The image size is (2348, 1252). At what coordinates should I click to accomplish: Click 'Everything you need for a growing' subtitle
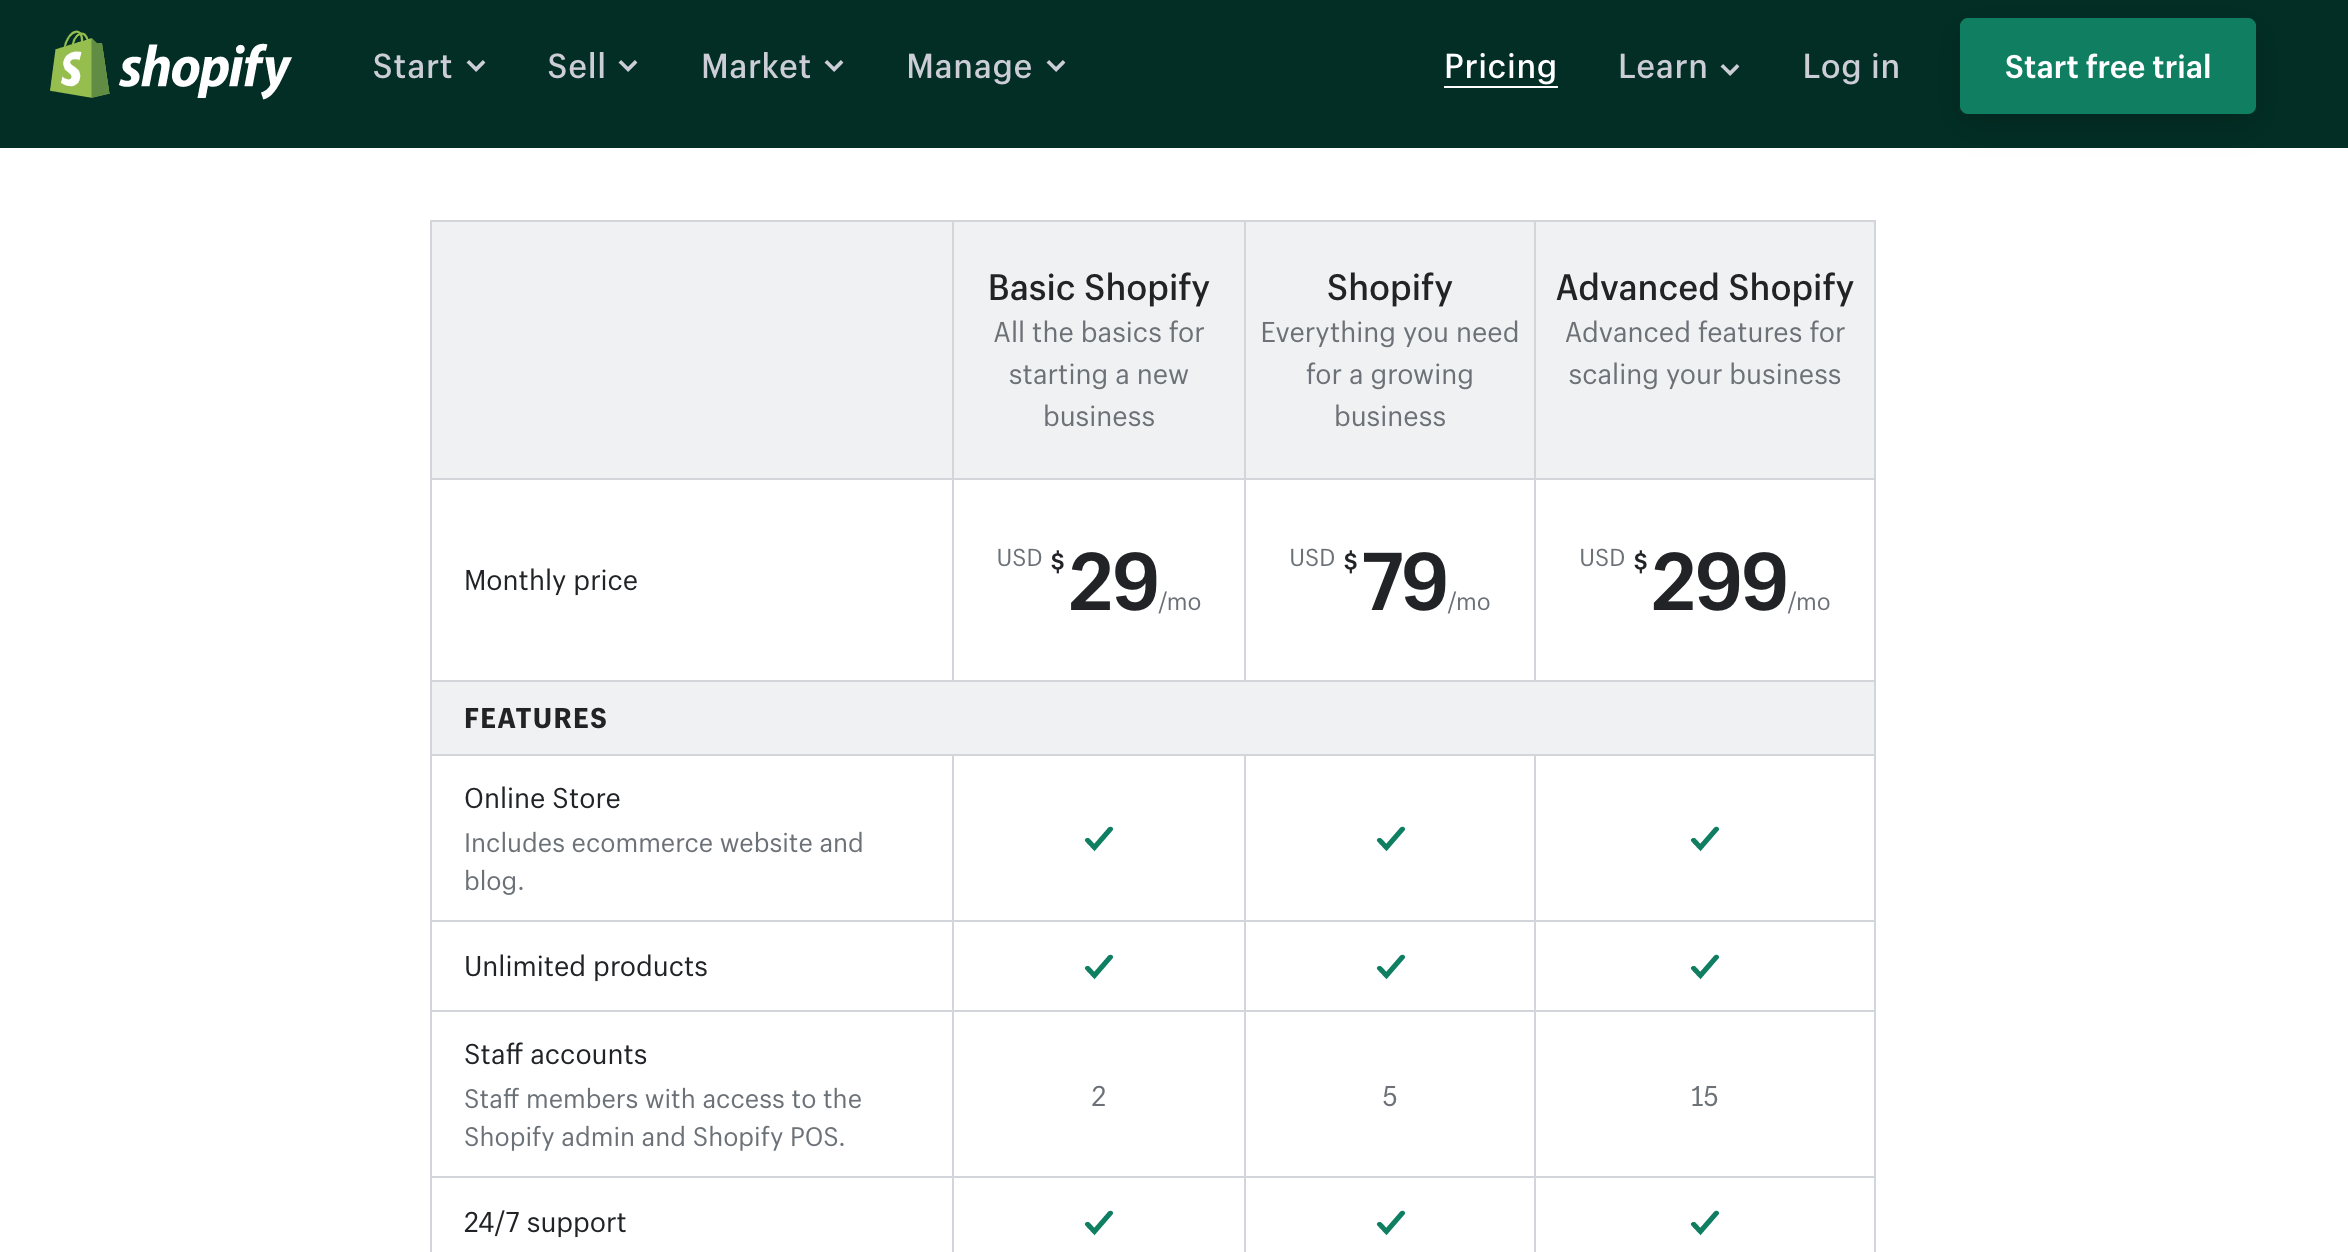click(x=1389, y=374)
